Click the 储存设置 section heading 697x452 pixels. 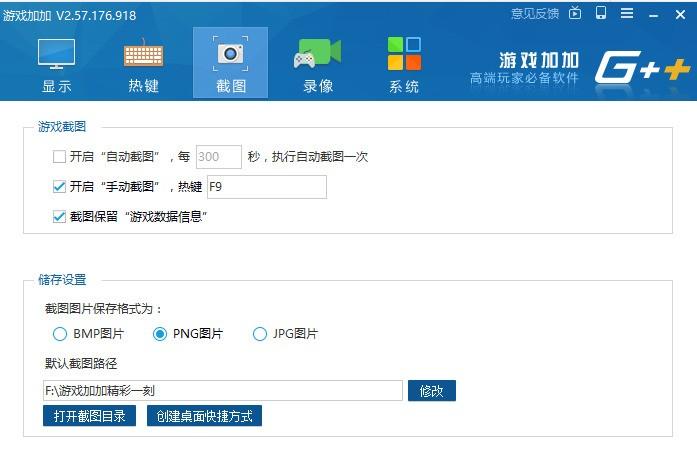tap(62, 280)
